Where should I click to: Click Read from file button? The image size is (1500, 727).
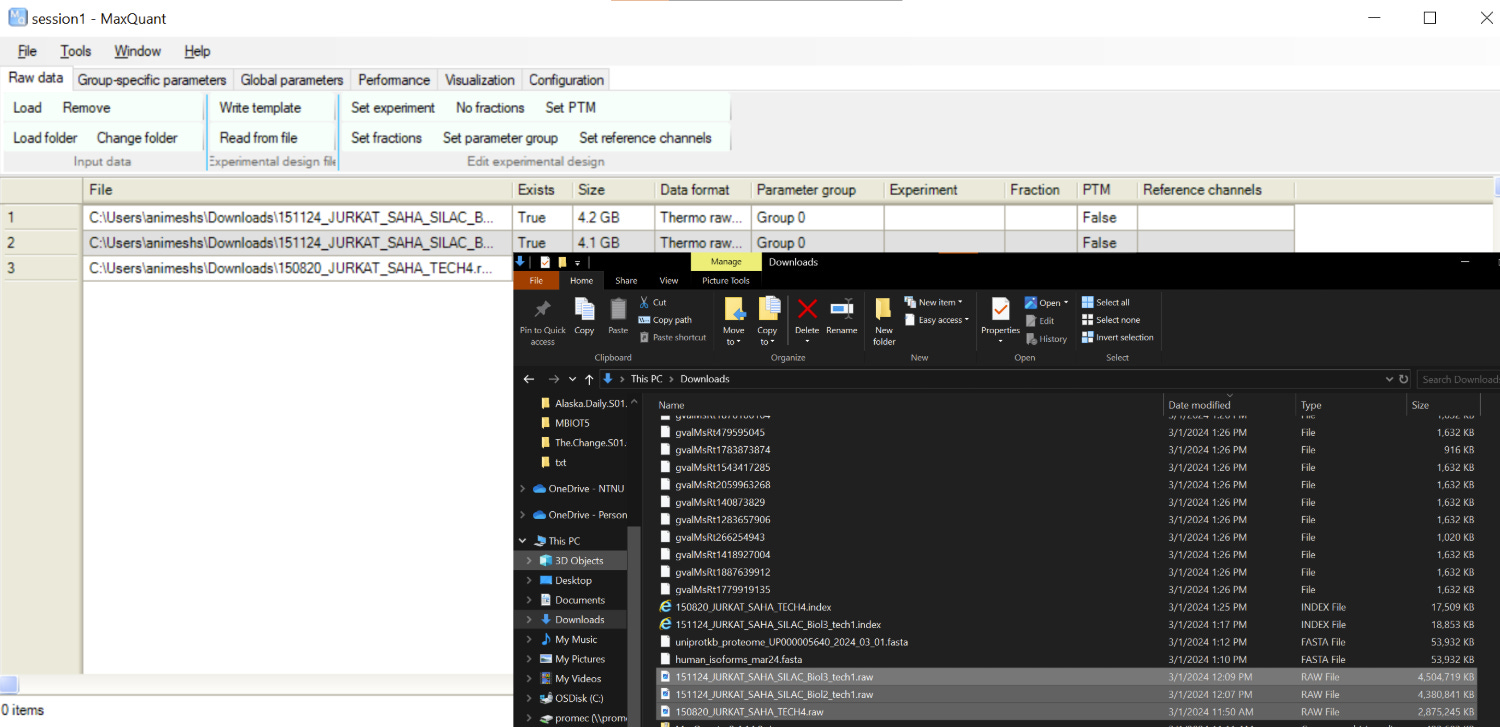[259, 138]
